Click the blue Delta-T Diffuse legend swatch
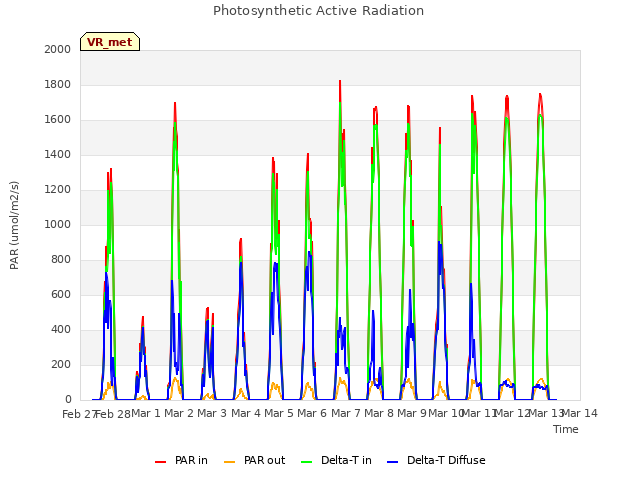 pos(393,462)
